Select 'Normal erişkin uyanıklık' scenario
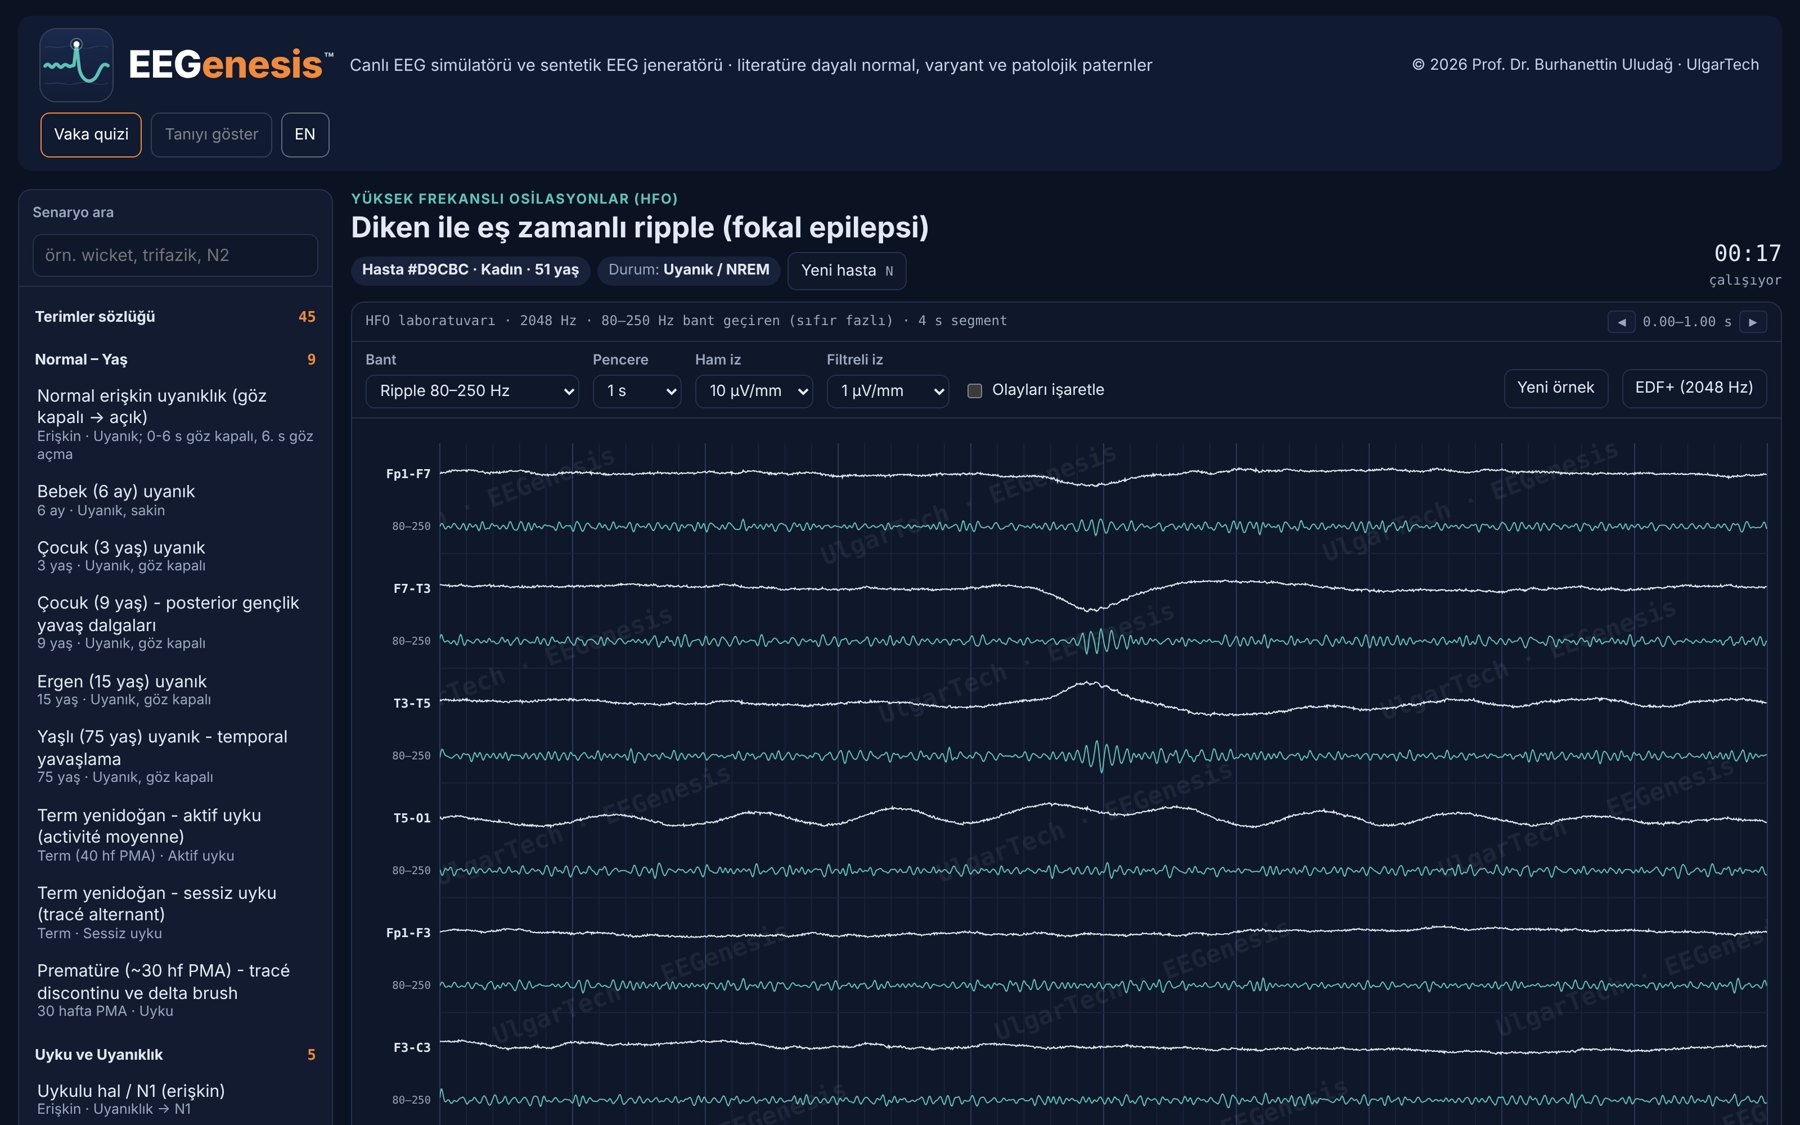This screenshot has height=1125, width=1800. [175, 424]
